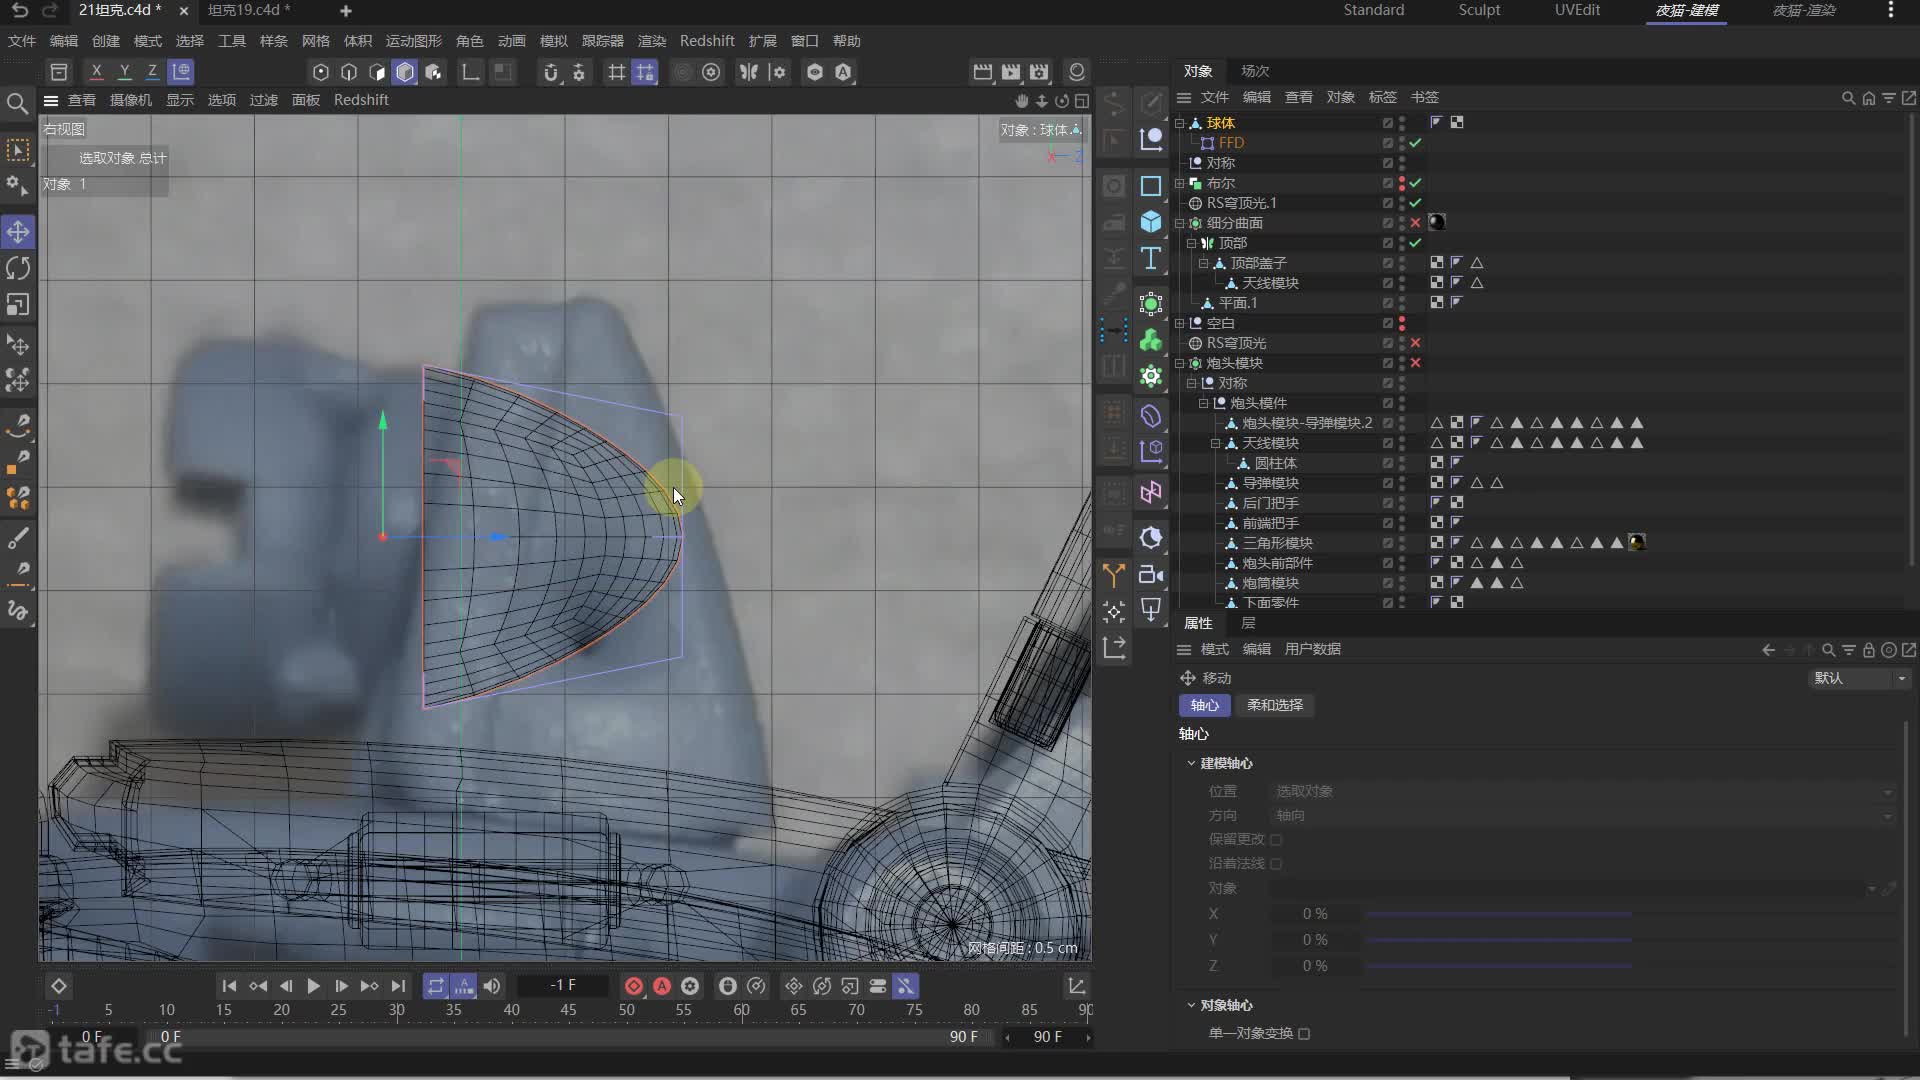Select the brush tool in left toolbar
The image size is (1920, 1080).
click(x=18, y=539)
